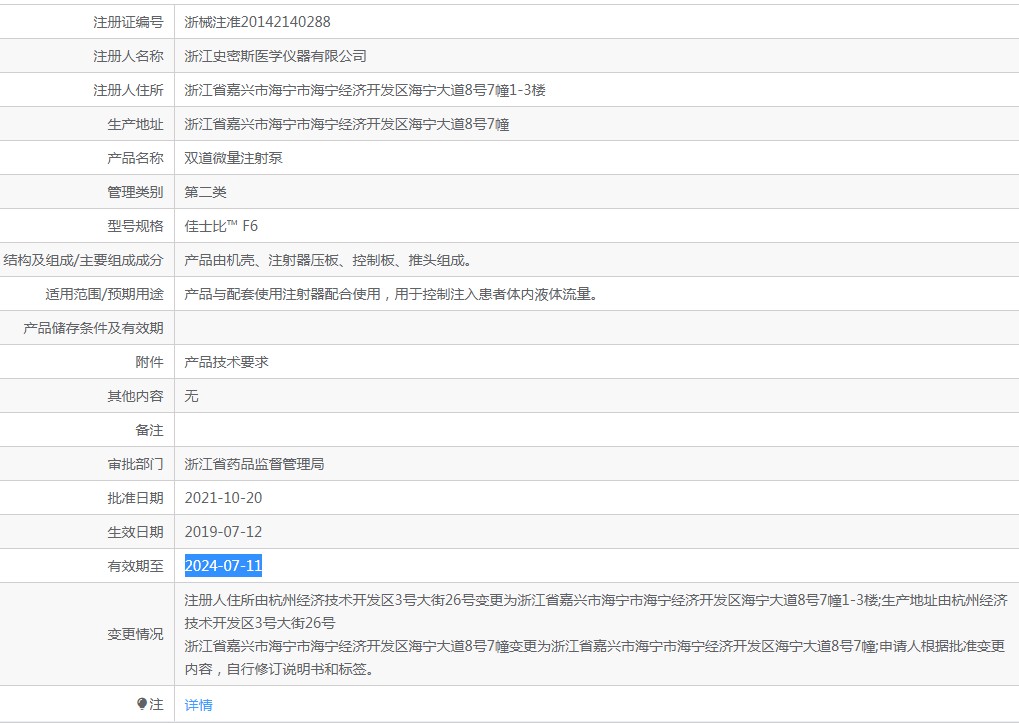This screenshot has height=723, width=1019.
Task: Click the 生效日期 label
Action: (135, 532)
